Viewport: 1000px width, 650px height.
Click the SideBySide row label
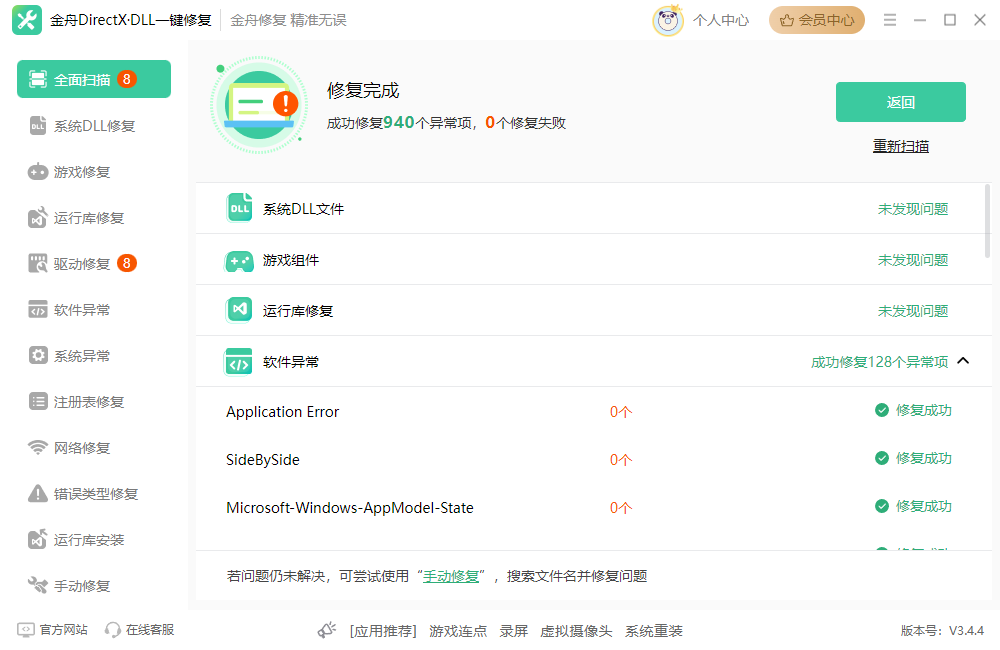tap(263, 460)
